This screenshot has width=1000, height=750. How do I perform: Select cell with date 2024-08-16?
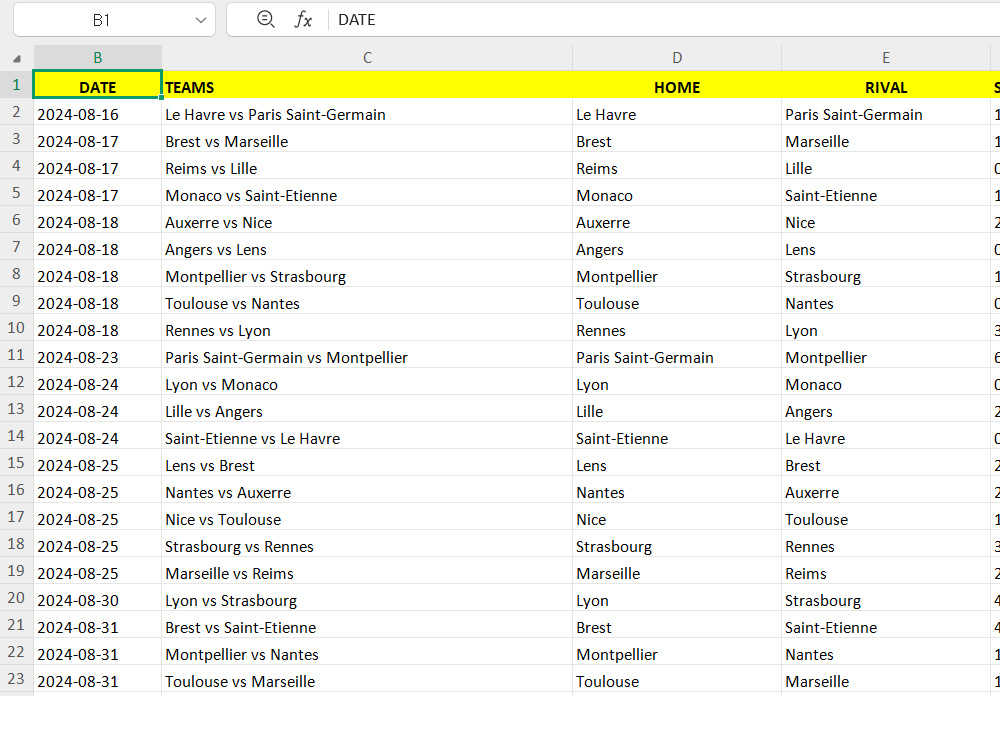point(98,114)
